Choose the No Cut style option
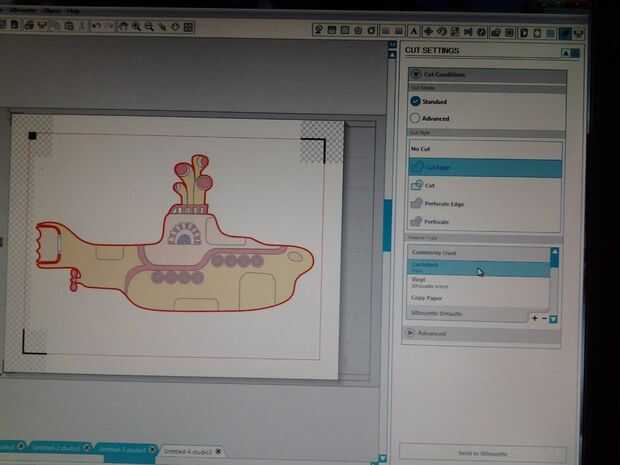 pyautogui.click(x=485, y=149)
